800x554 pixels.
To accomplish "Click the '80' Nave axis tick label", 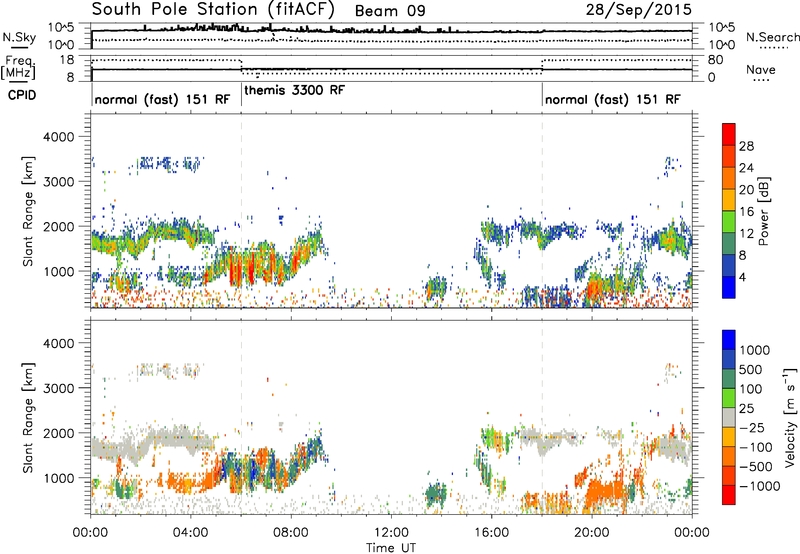I will (x=715, y=60).
